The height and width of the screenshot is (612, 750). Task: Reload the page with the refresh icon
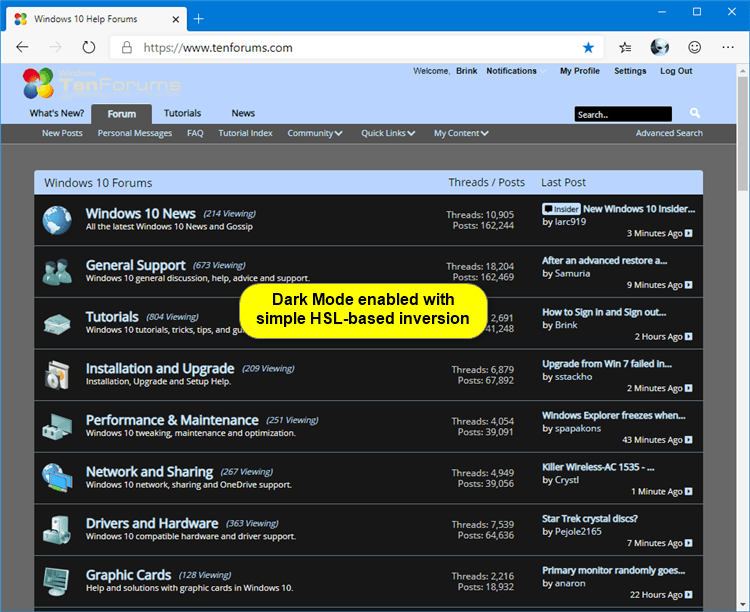click(x=88, y=47)
